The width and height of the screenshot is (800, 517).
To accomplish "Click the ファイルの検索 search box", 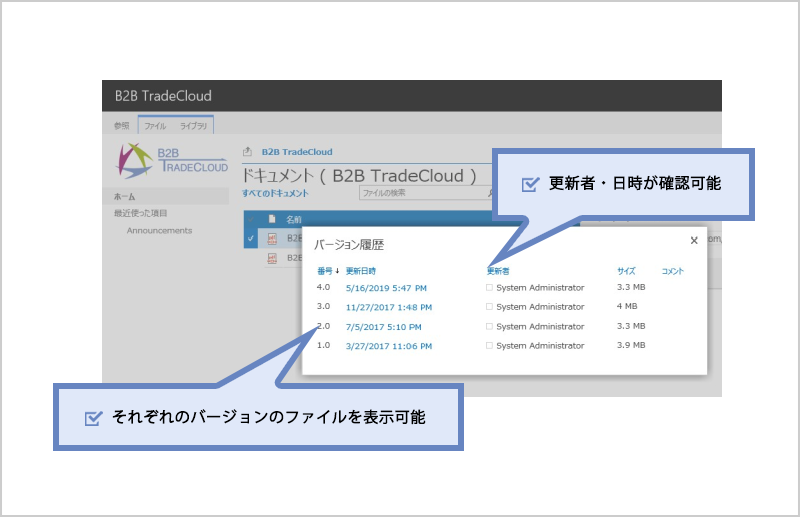I will (x=420, y=193).
